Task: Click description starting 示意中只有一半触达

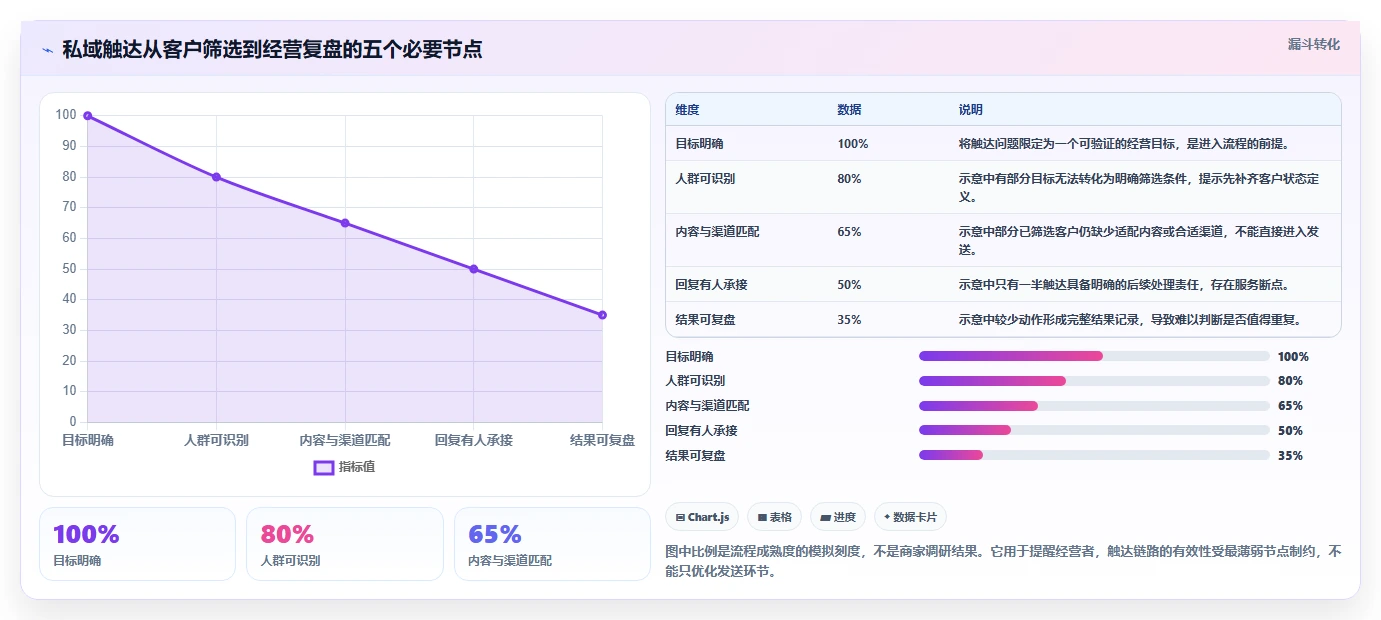Action: [1124, 285]
